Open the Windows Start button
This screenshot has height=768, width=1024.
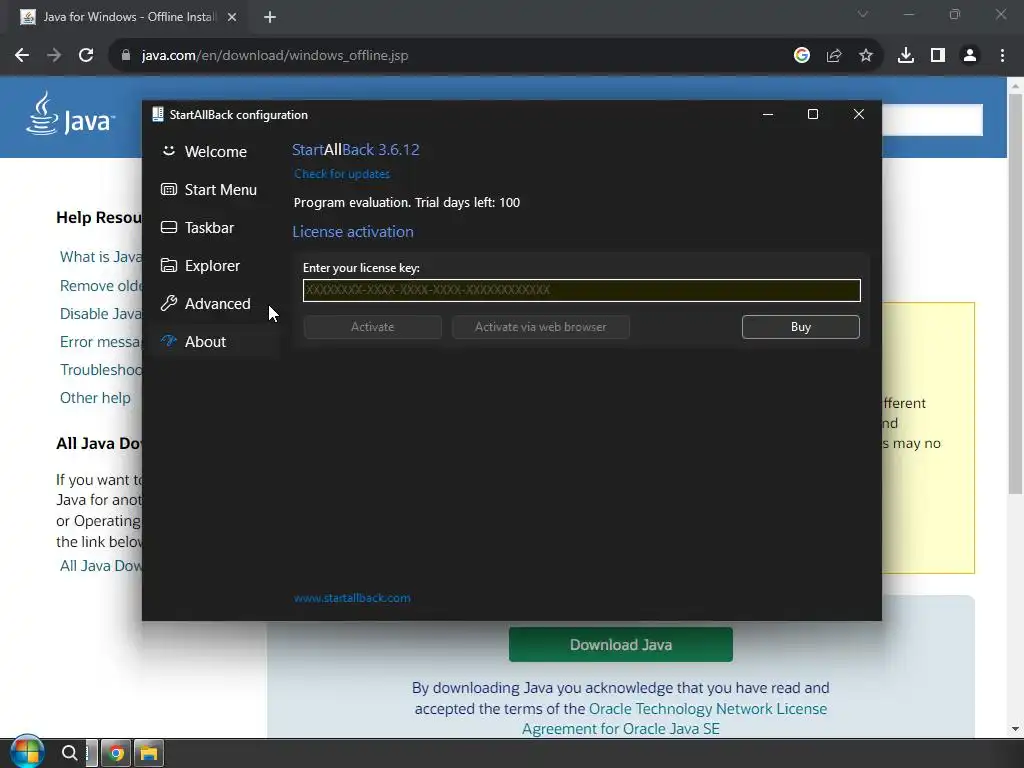tap(27, 752)
